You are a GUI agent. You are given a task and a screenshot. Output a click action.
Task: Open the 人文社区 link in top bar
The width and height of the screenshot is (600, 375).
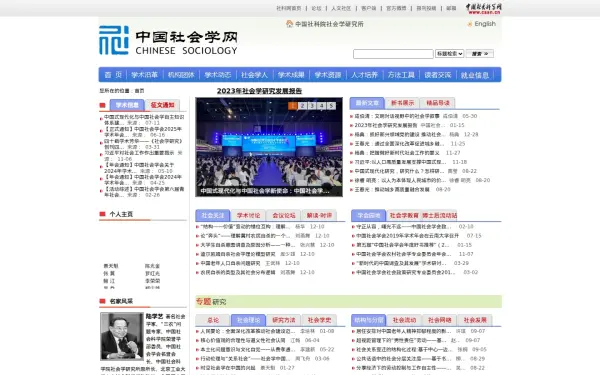341,8
